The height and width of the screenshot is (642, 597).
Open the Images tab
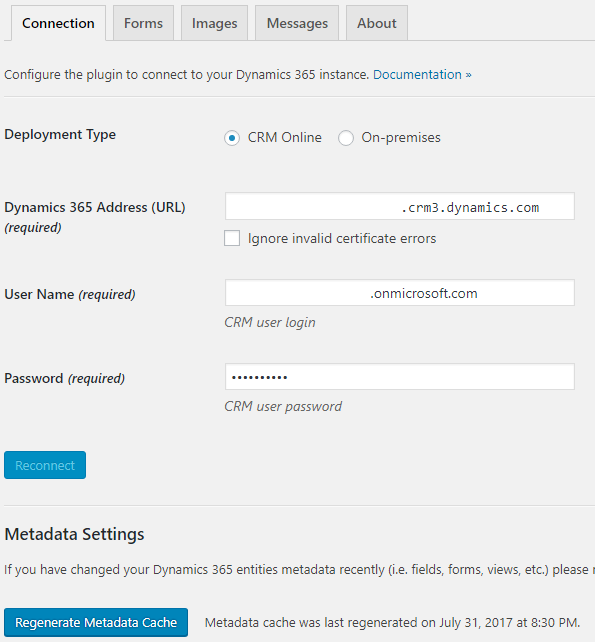(x=215, y=23)
